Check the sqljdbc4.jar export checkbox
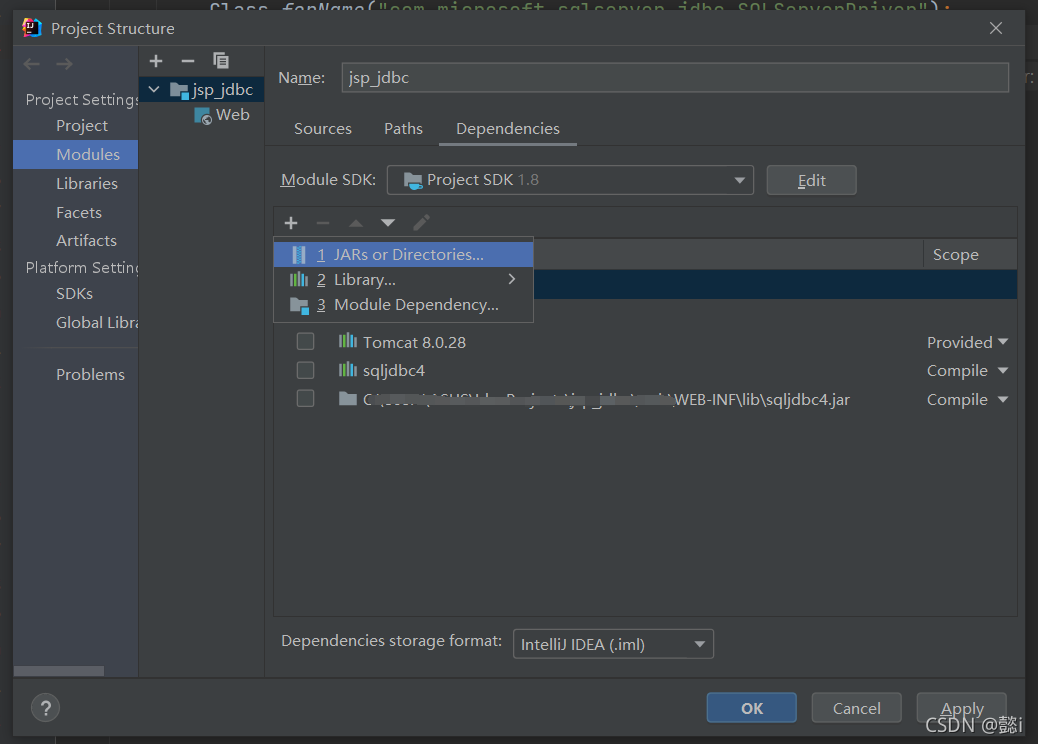This screenshot has height=744, width=1038. tap(305, 399)
